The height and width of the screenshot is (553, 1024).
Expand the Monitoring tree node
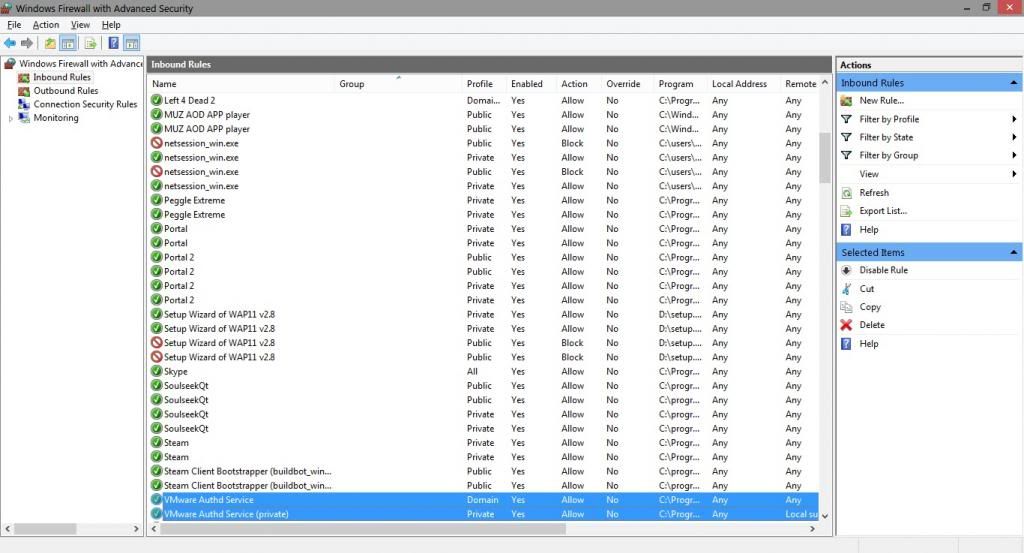pyautogui.click(x=10, y=118)
